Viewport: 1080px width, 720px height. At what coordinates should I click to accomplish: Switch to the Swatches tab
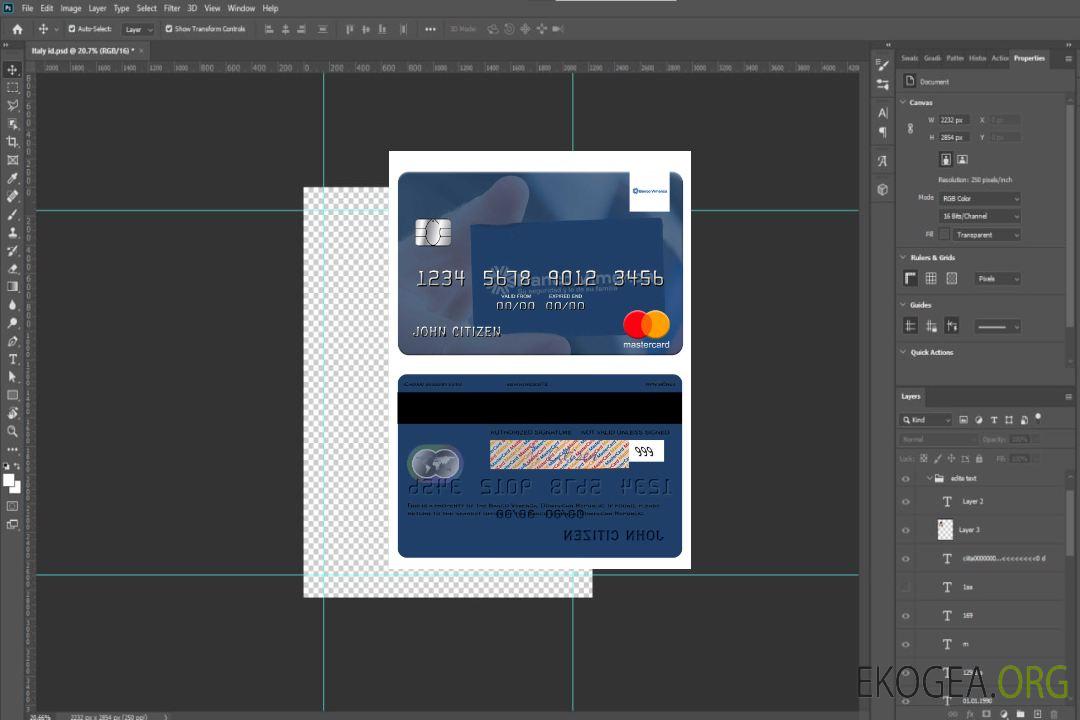pos(910,58)
